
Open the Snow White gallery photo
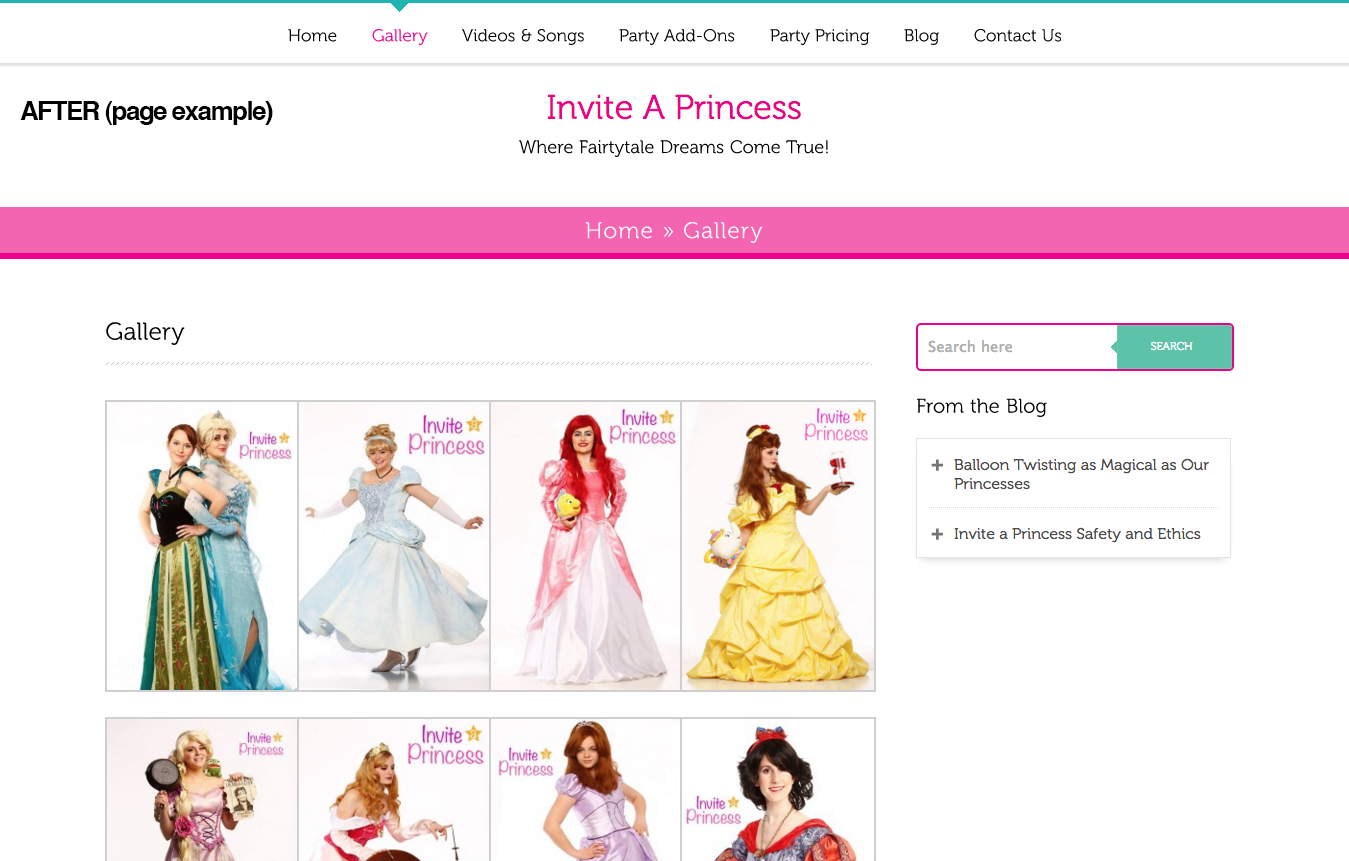[x=778, y=789]
